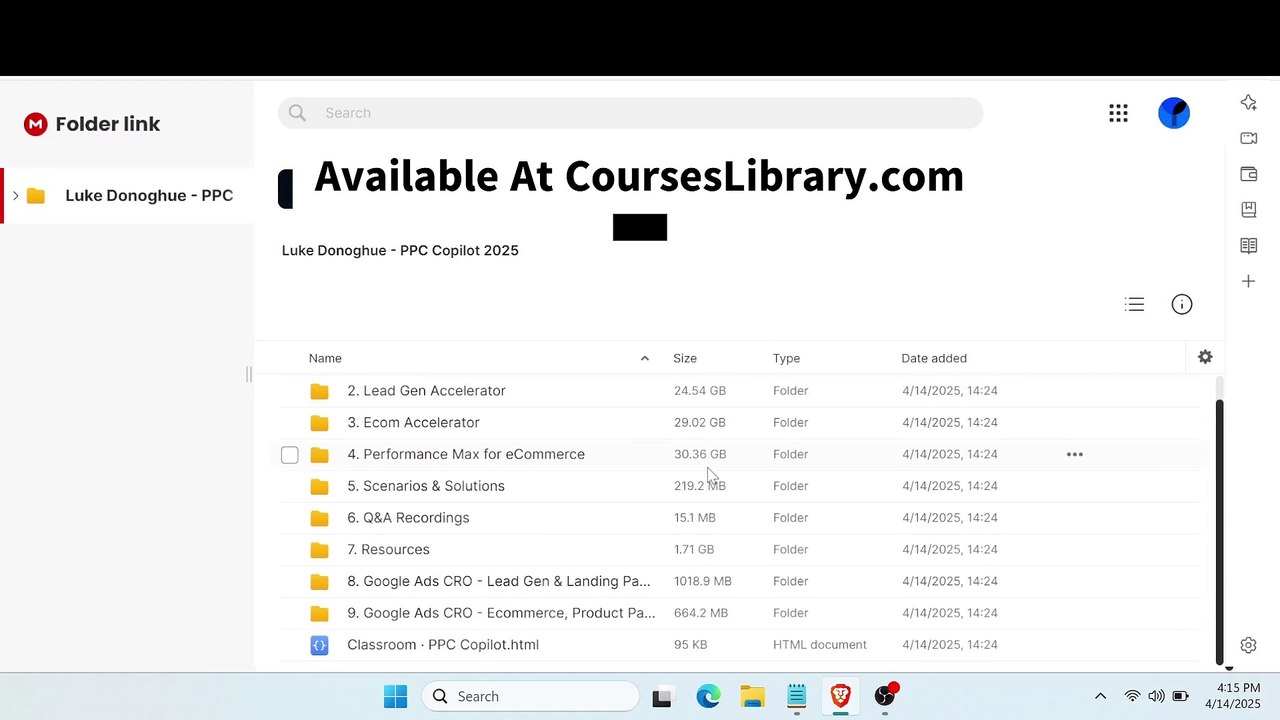This screenshot has height=720, width=1280.
Task: Click the 95 KB size value
Action: pyautogui.click(x=691, y=645)
